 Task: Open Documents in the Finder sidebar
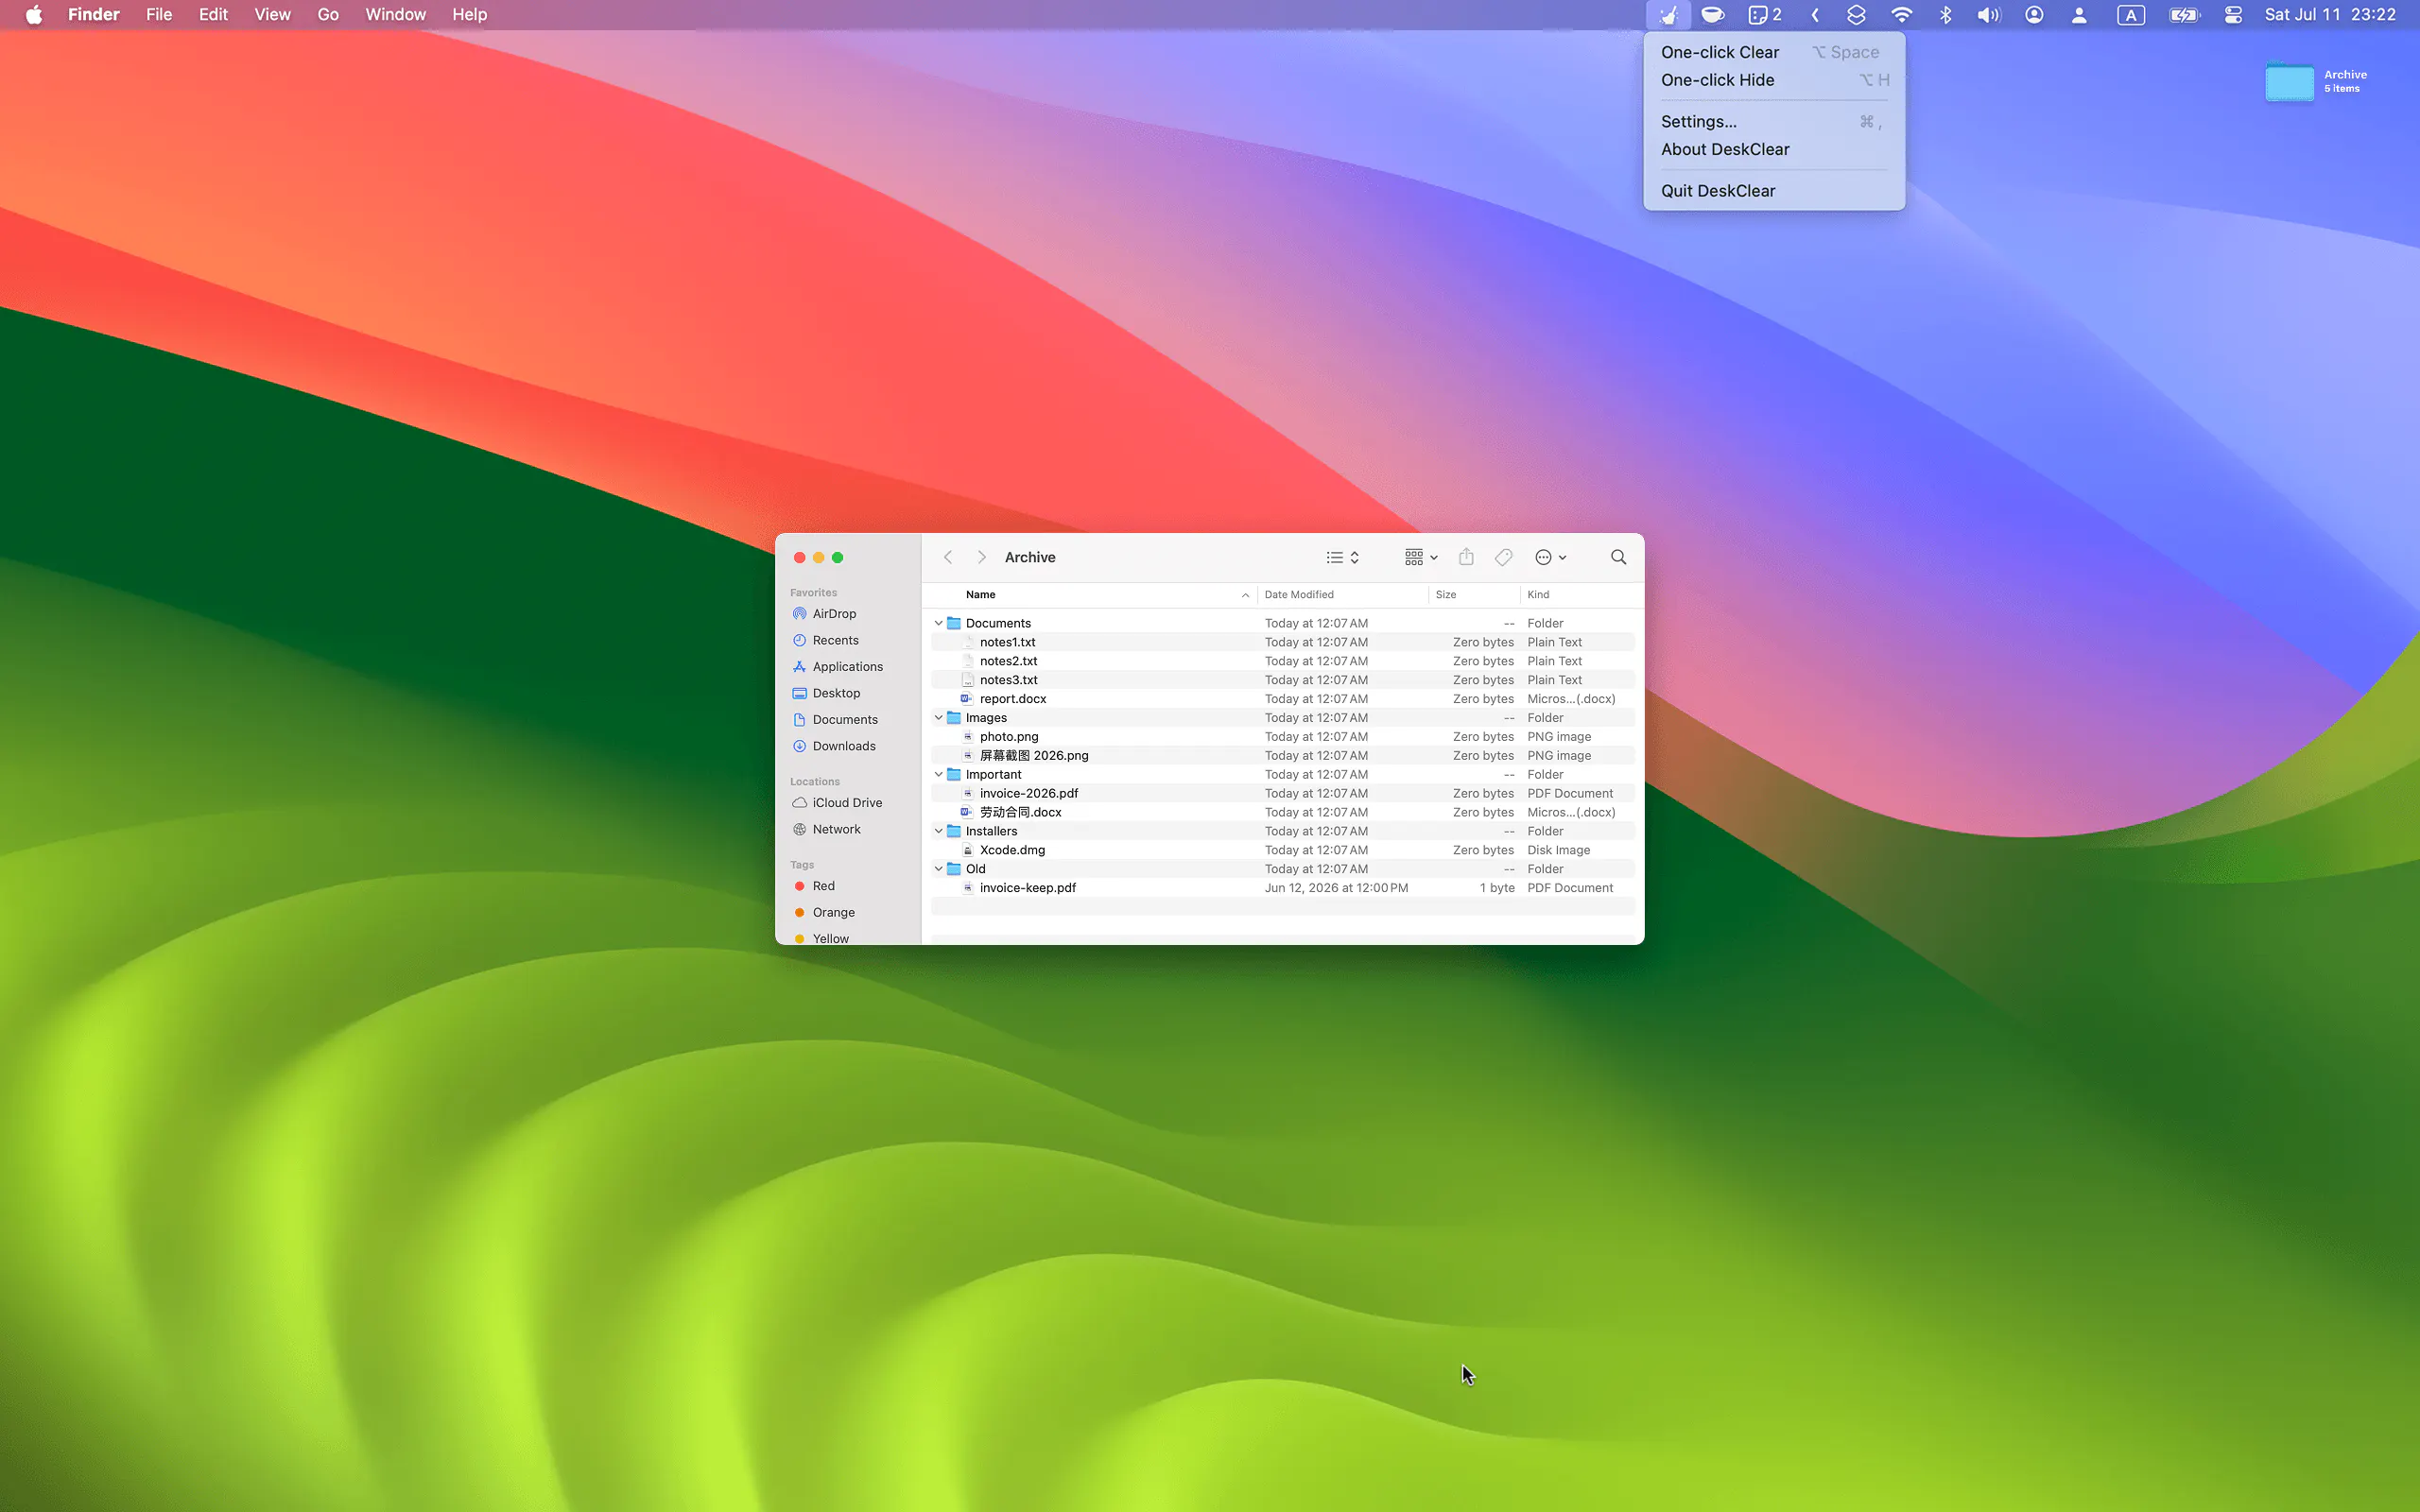835,720
